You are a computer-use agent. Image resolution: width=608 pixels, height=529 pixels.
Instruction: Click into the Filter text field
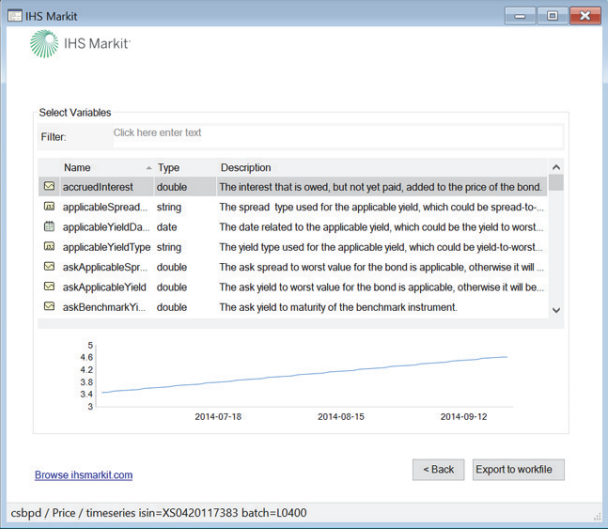coord(338,137)
